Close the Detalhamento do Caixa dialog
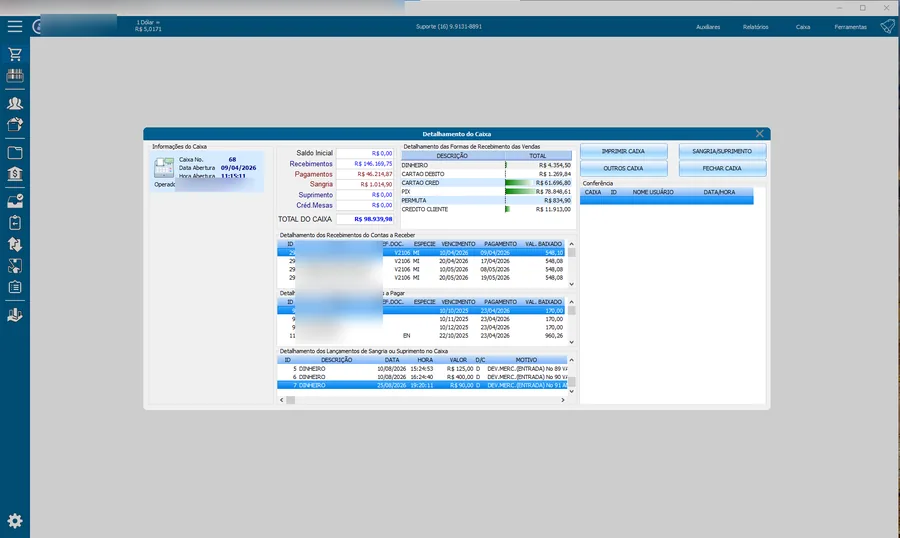The image size is (900, 538). [759, 134]
